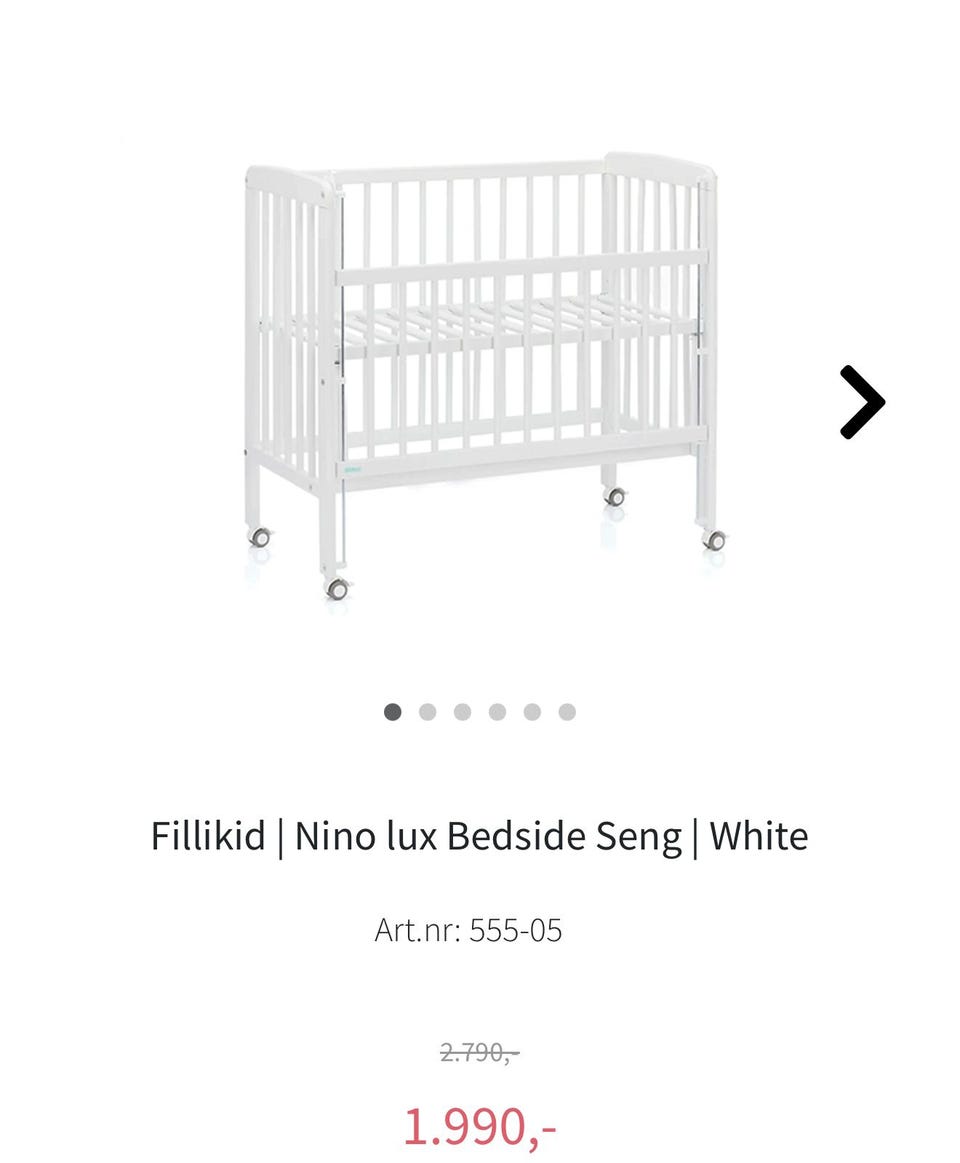
Task: Switch to the third carousel dot
Action: click(x=462, y=712)
